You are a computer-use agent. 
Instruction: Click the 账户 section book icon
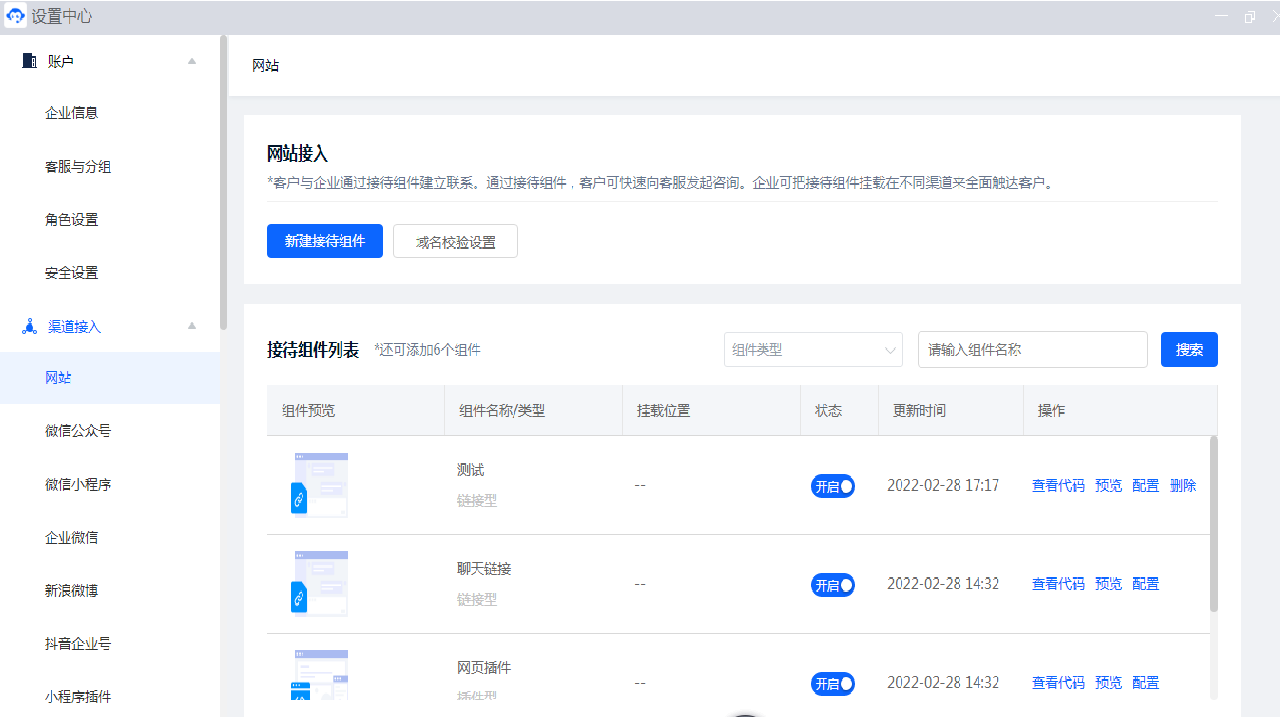pyautogui.click(x=28, y=60)
